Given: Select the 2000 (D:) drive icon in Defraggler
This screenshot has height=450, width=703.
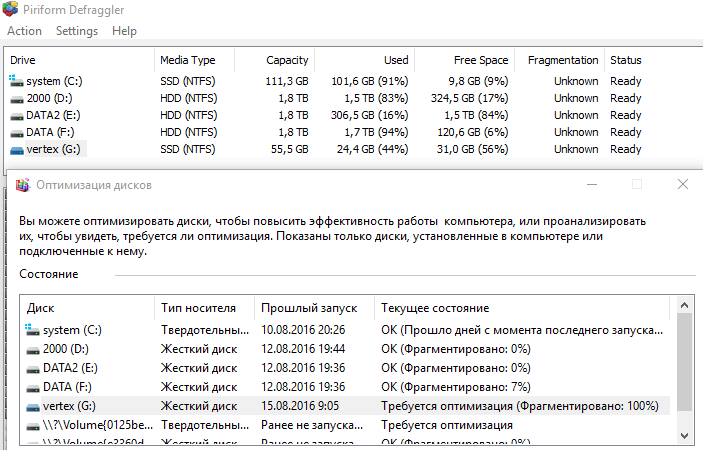Looking at the screenshot, I should pos(17,98).
